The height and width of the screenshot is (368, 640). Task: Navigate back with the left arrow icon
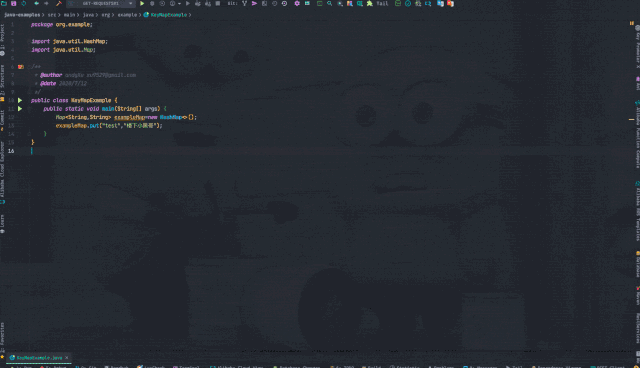(36, 3)
